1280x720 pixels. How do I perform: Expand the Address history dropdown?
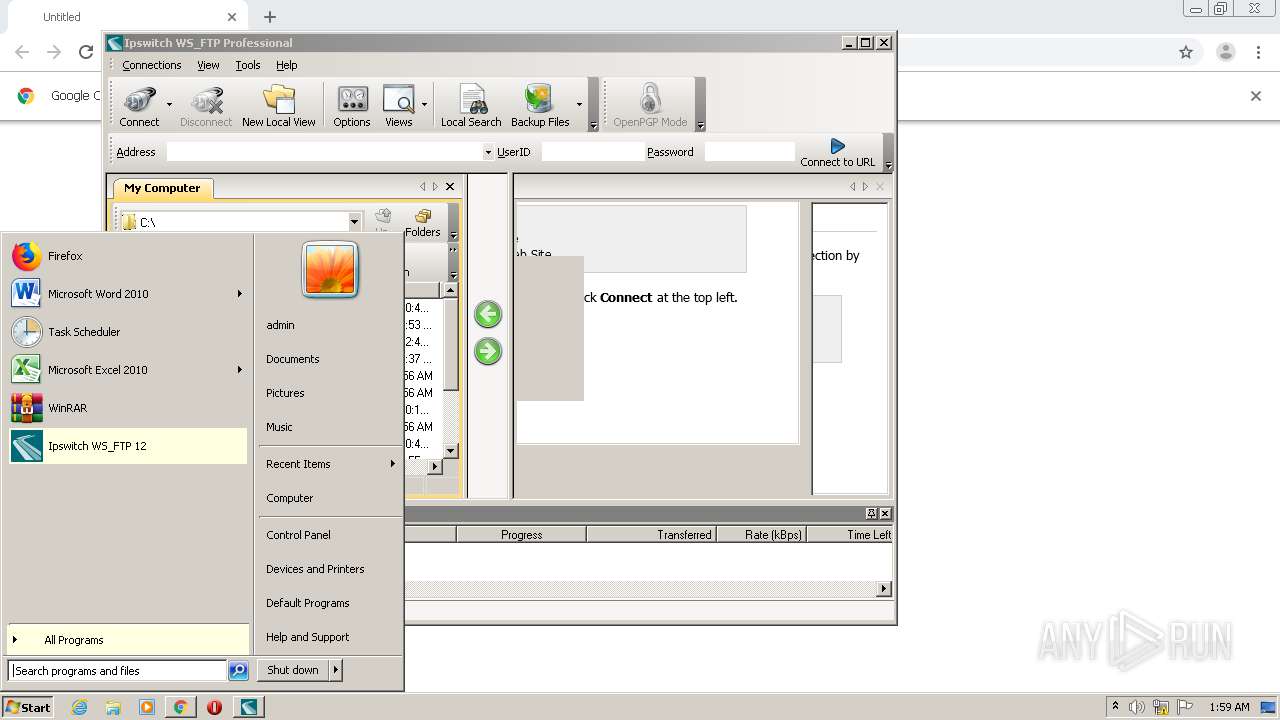tap(488, 152)
